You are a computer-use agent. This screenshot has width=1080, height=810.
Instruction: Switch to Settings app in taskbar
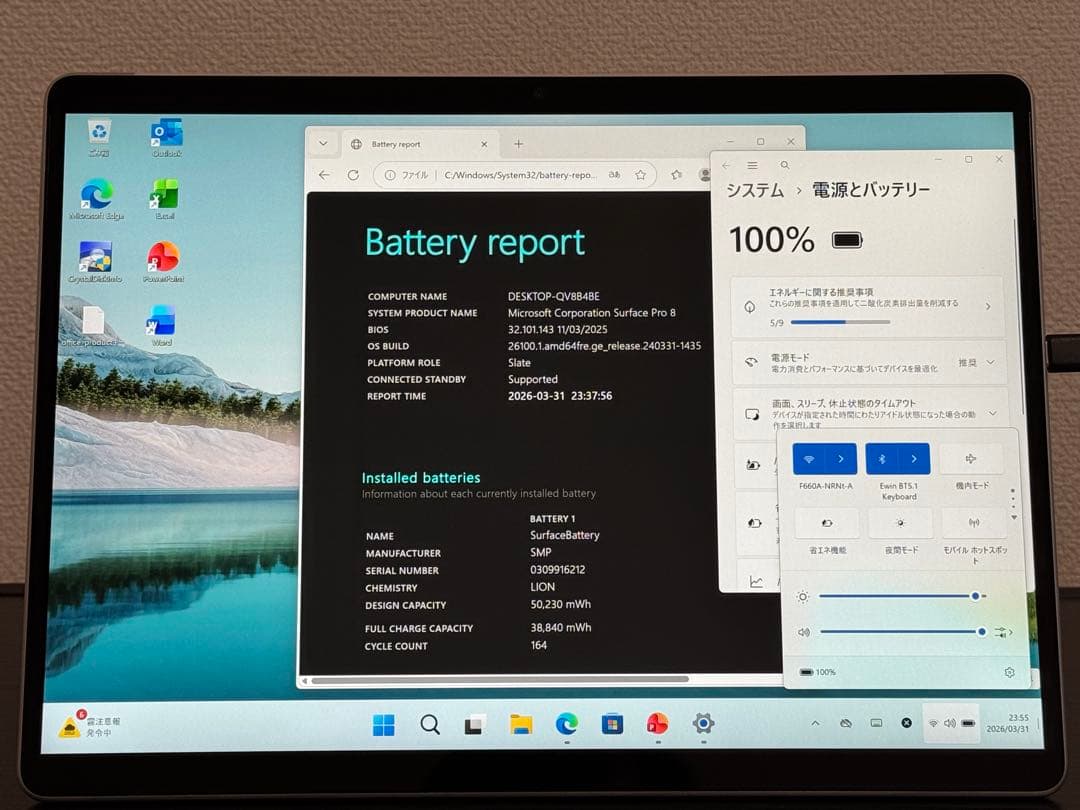click(x=703, y=724)
